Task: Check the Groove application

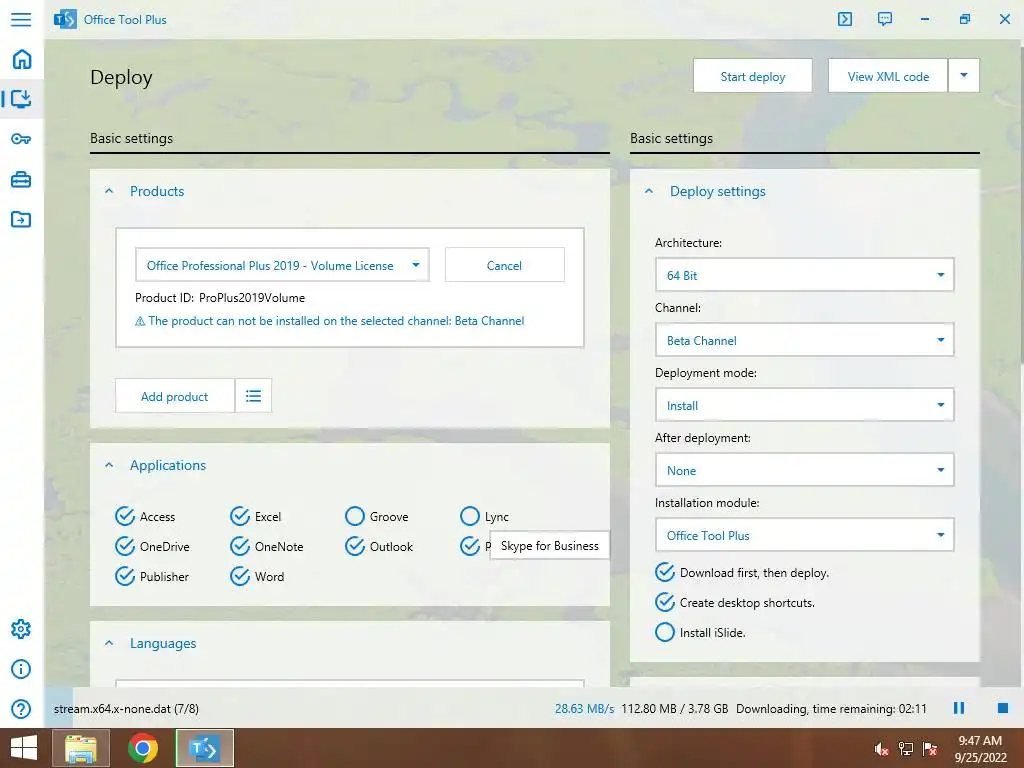Action: click(x=355, y=516)
